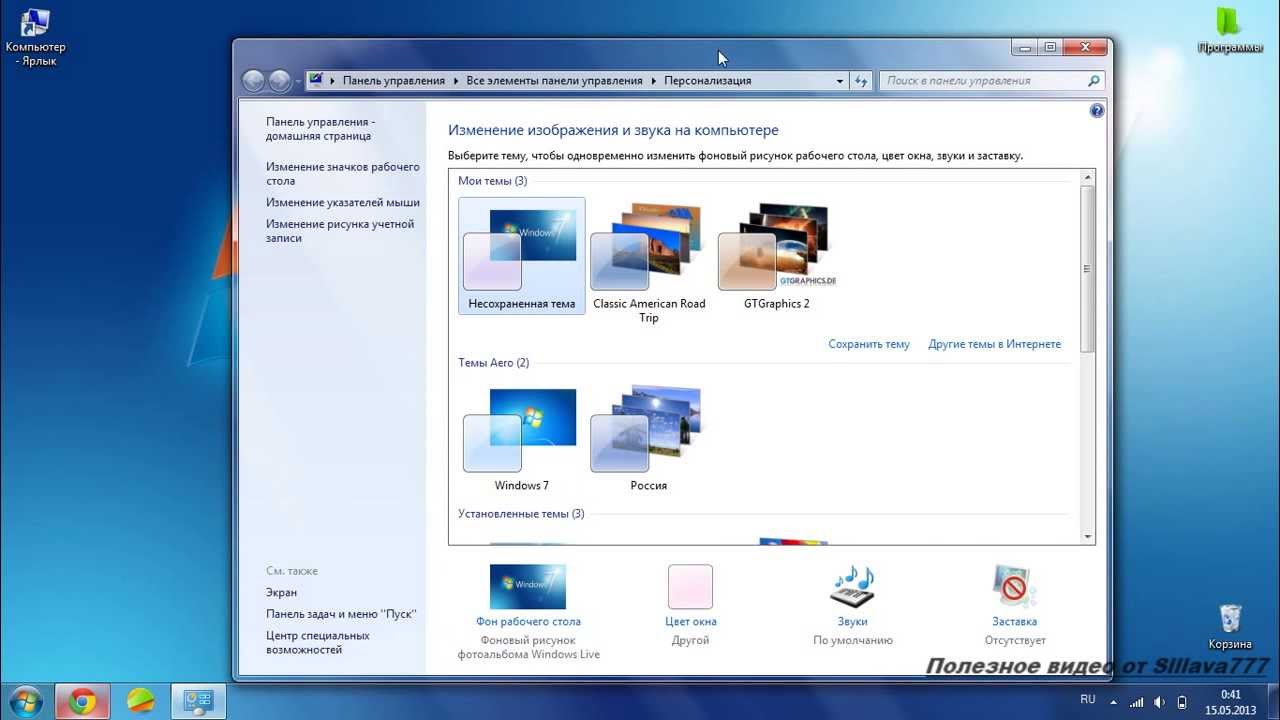The width and height of the screenshot is (1280, 720).
Task: Click the Темы Aero (2) group header
Action: (493, 363)
